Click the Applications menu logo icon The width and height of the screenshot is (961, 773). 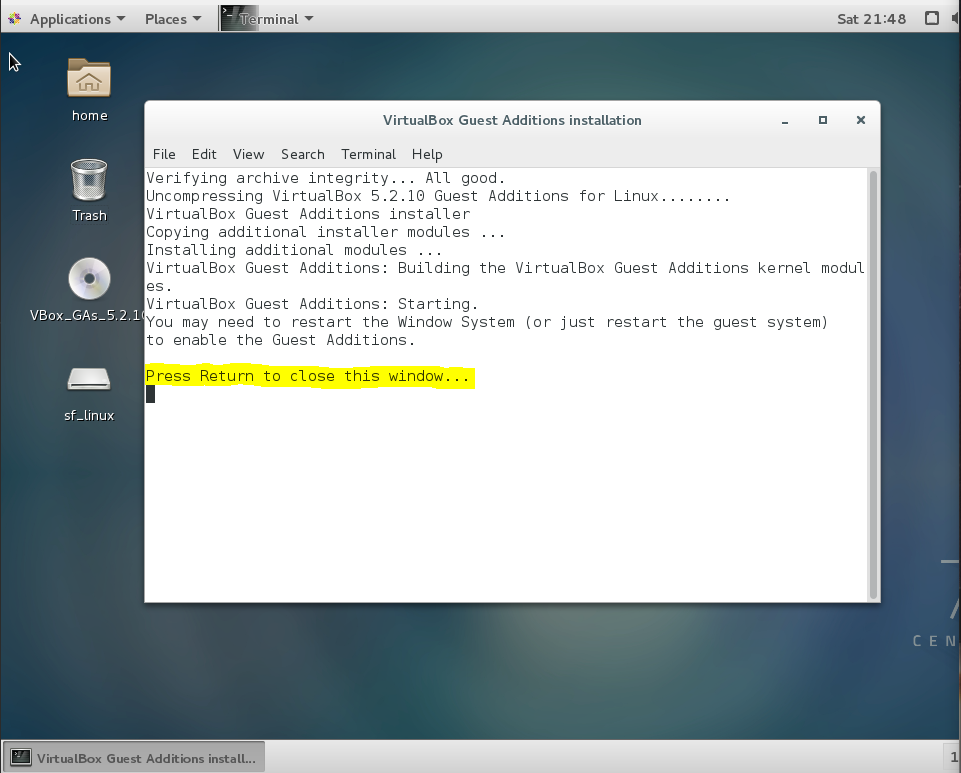tap(15, 19)
